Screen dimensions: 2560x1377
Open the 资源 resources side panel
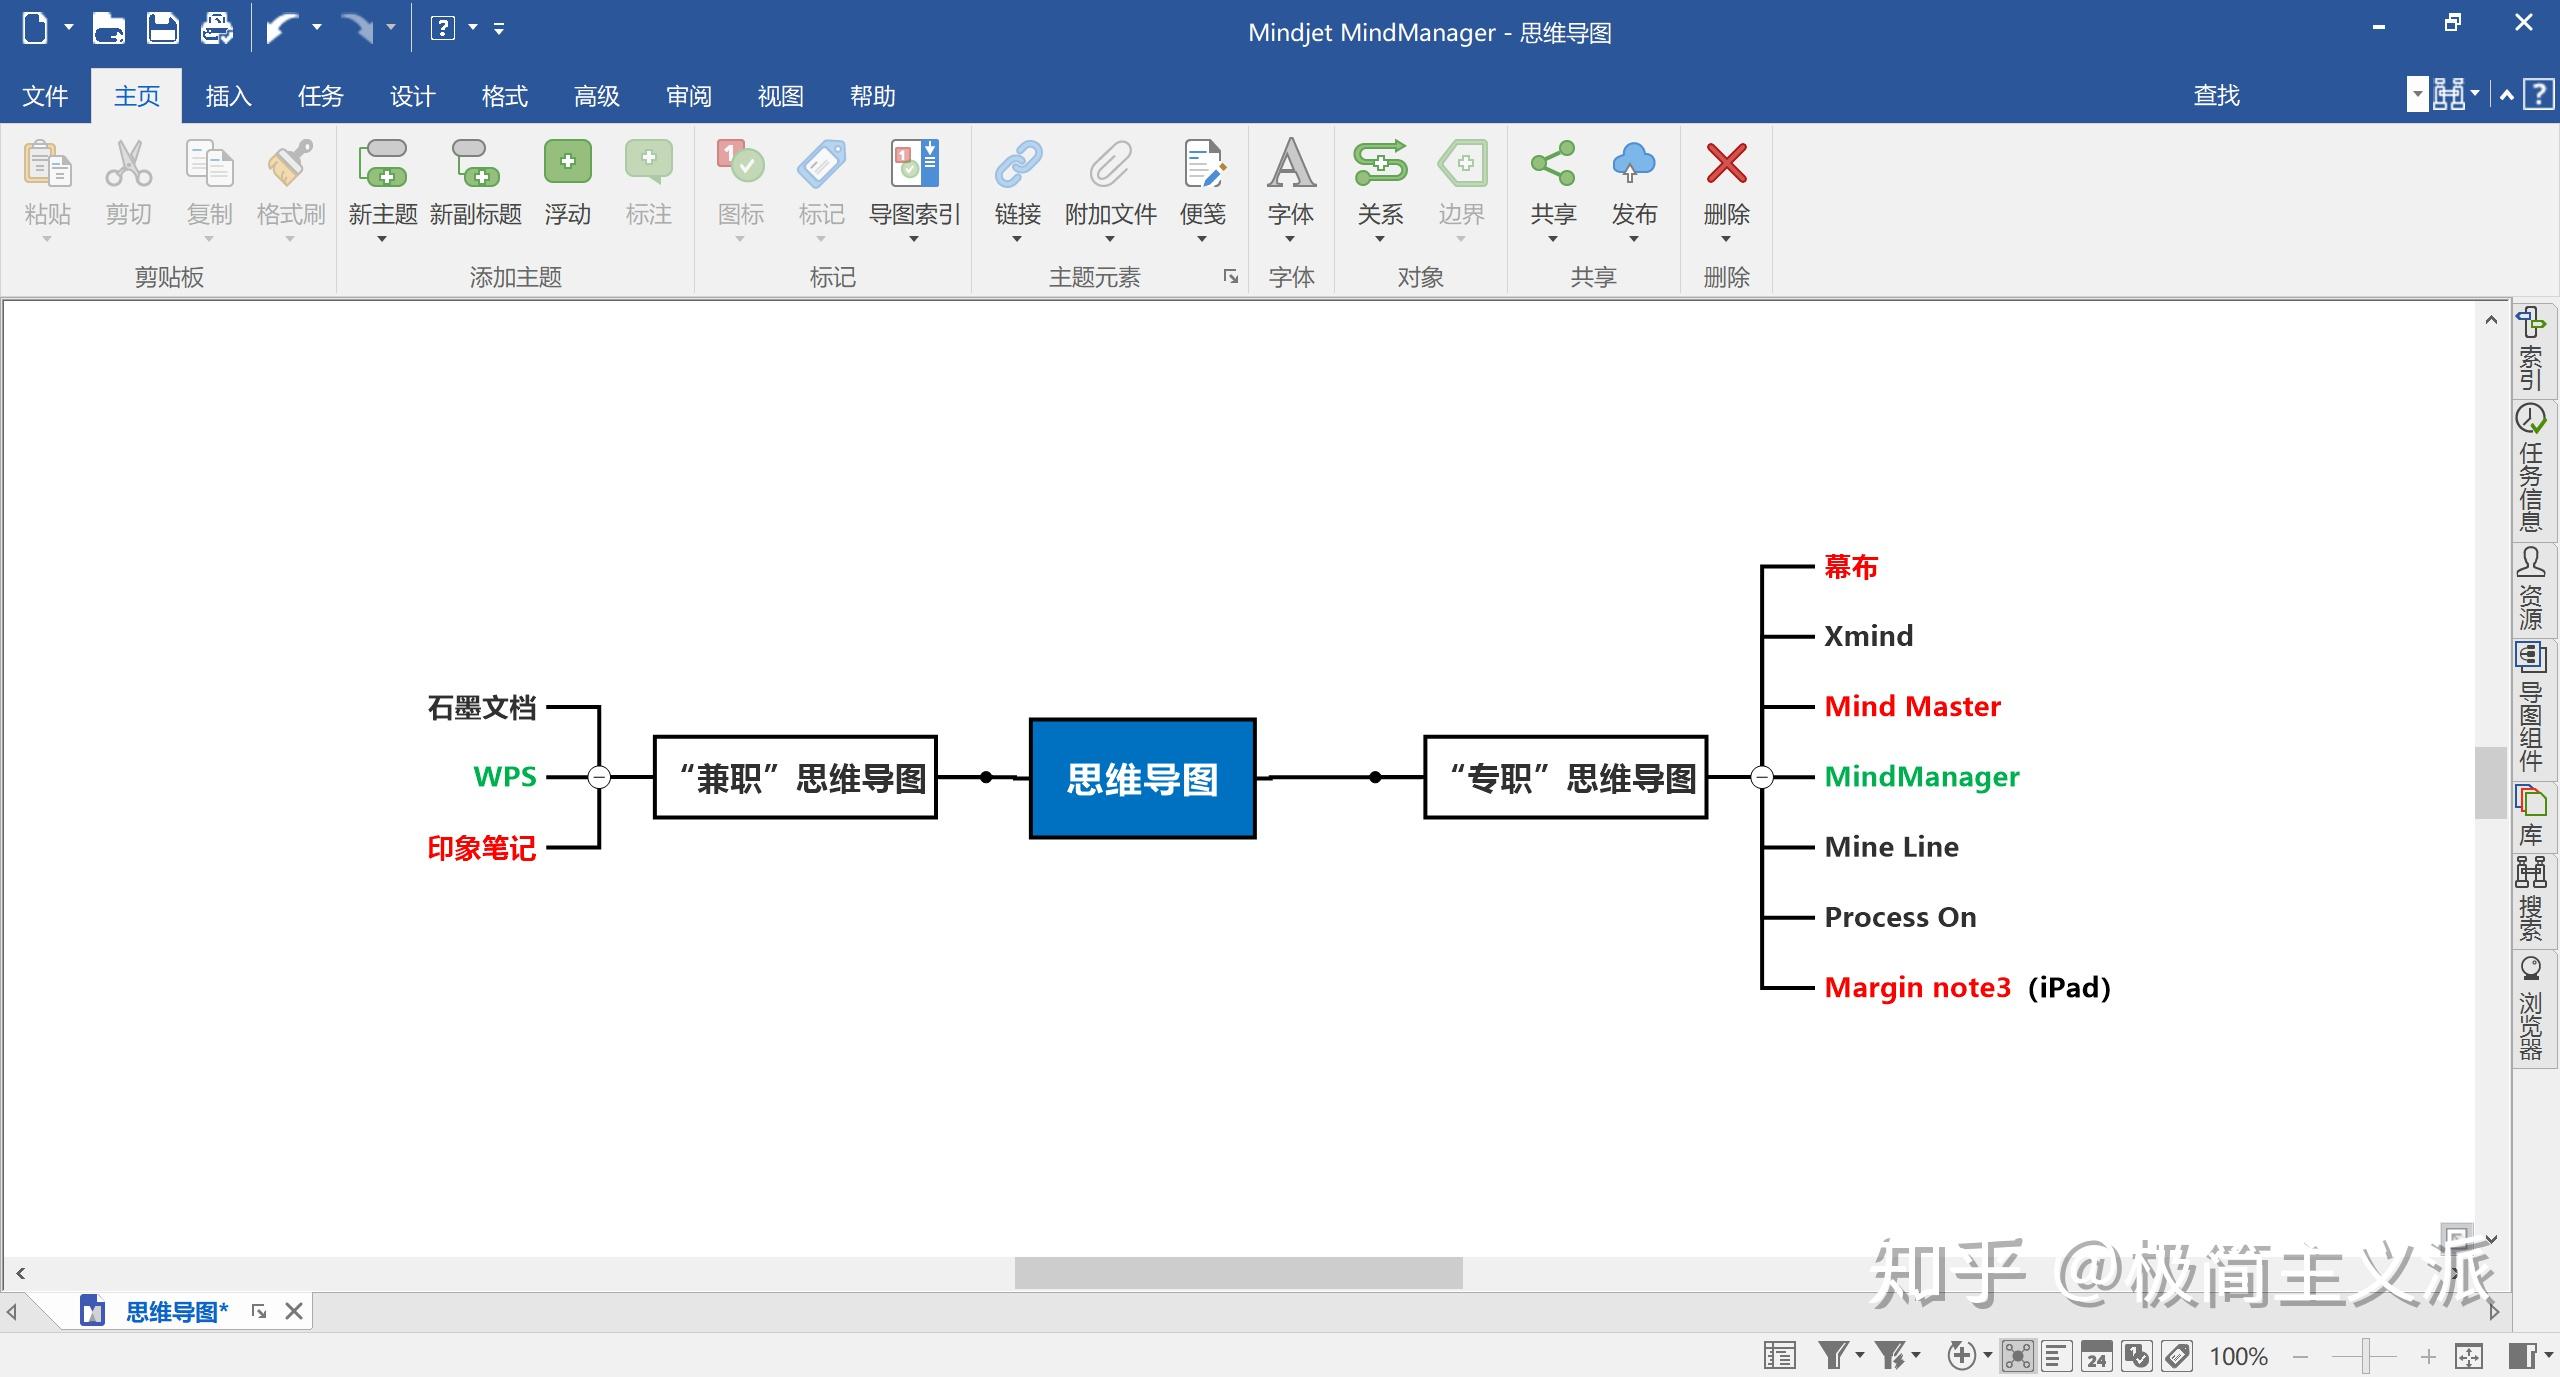2531,589
